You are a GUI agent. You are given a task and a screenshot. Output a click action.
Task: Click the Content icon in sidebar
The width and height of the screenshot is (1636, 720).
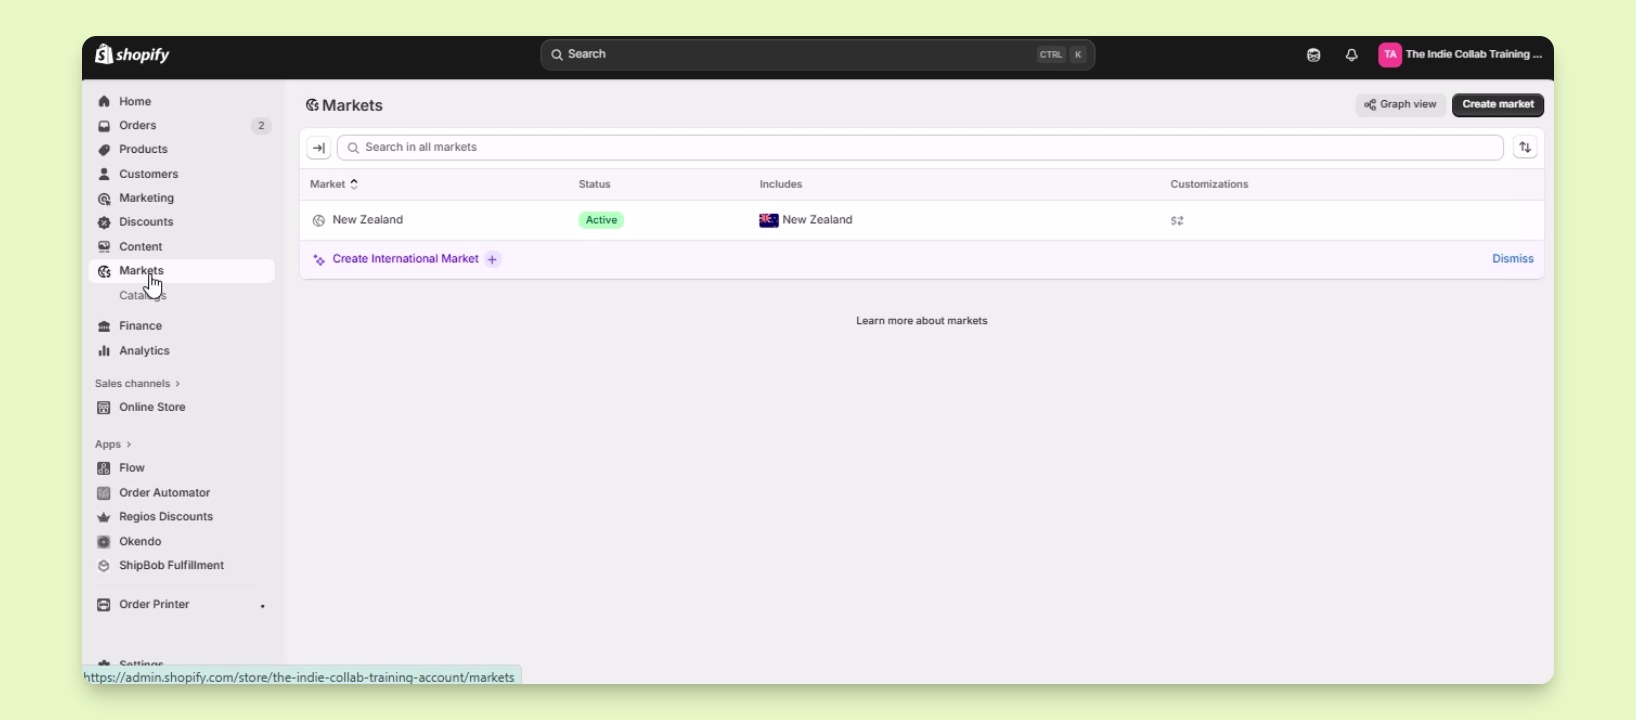coord(104,247)
